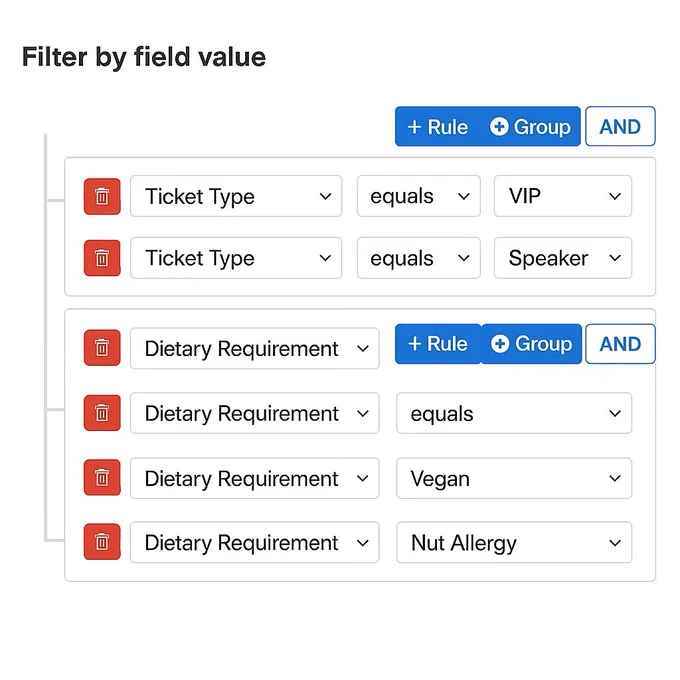Viewport: 680px width, 680px height.
Task: Open the Nut Allergy value dropdown
Action: [x=514, y=543]
